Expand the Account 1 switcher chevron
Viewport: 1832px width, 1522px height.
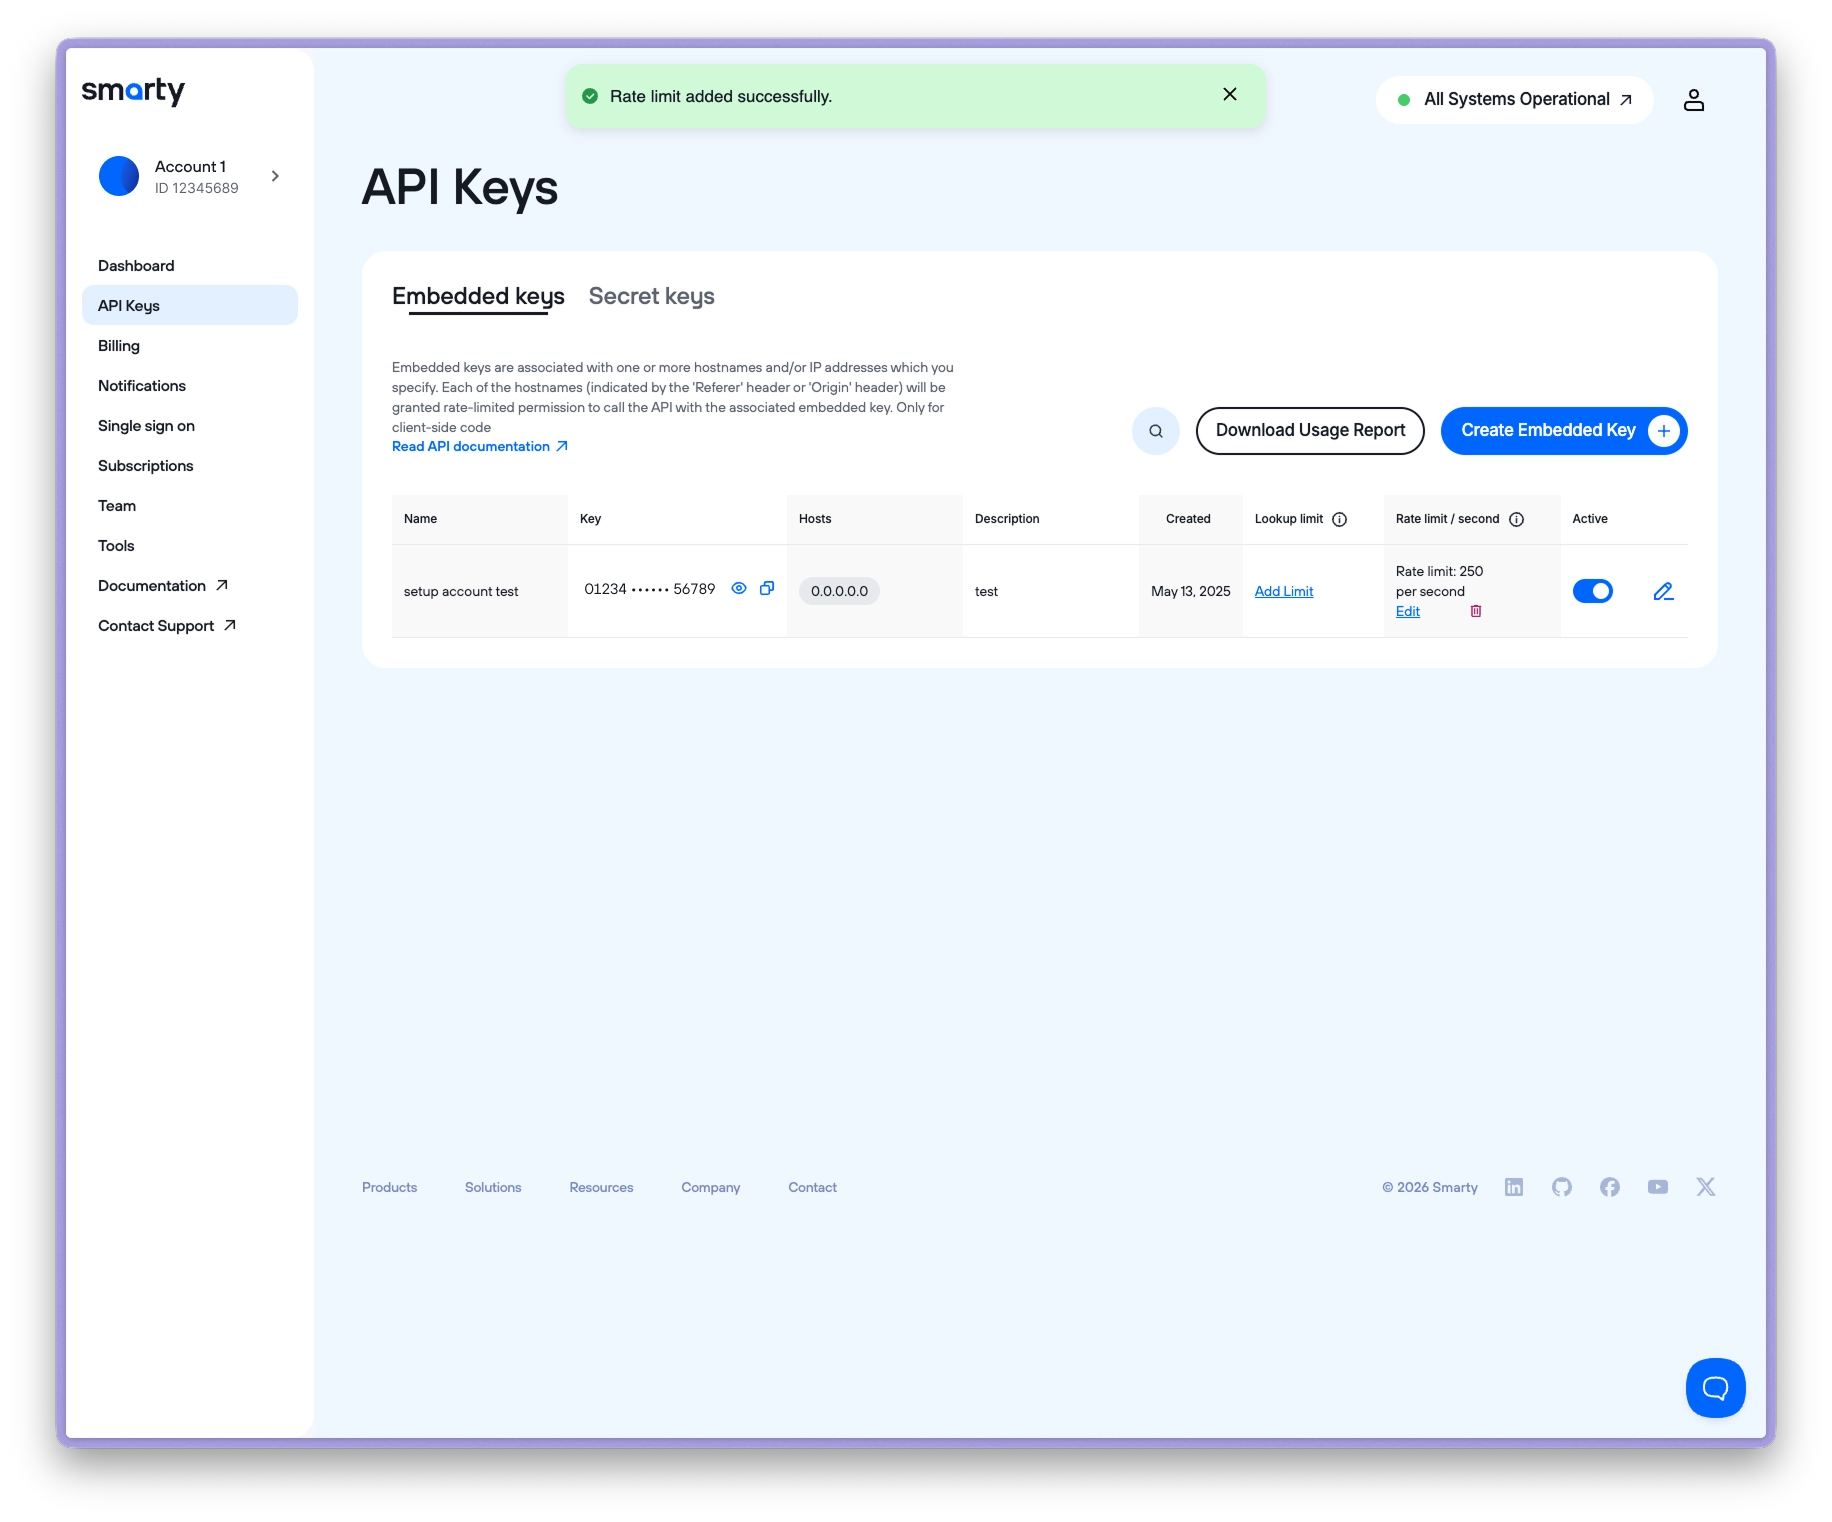point(275,176)
